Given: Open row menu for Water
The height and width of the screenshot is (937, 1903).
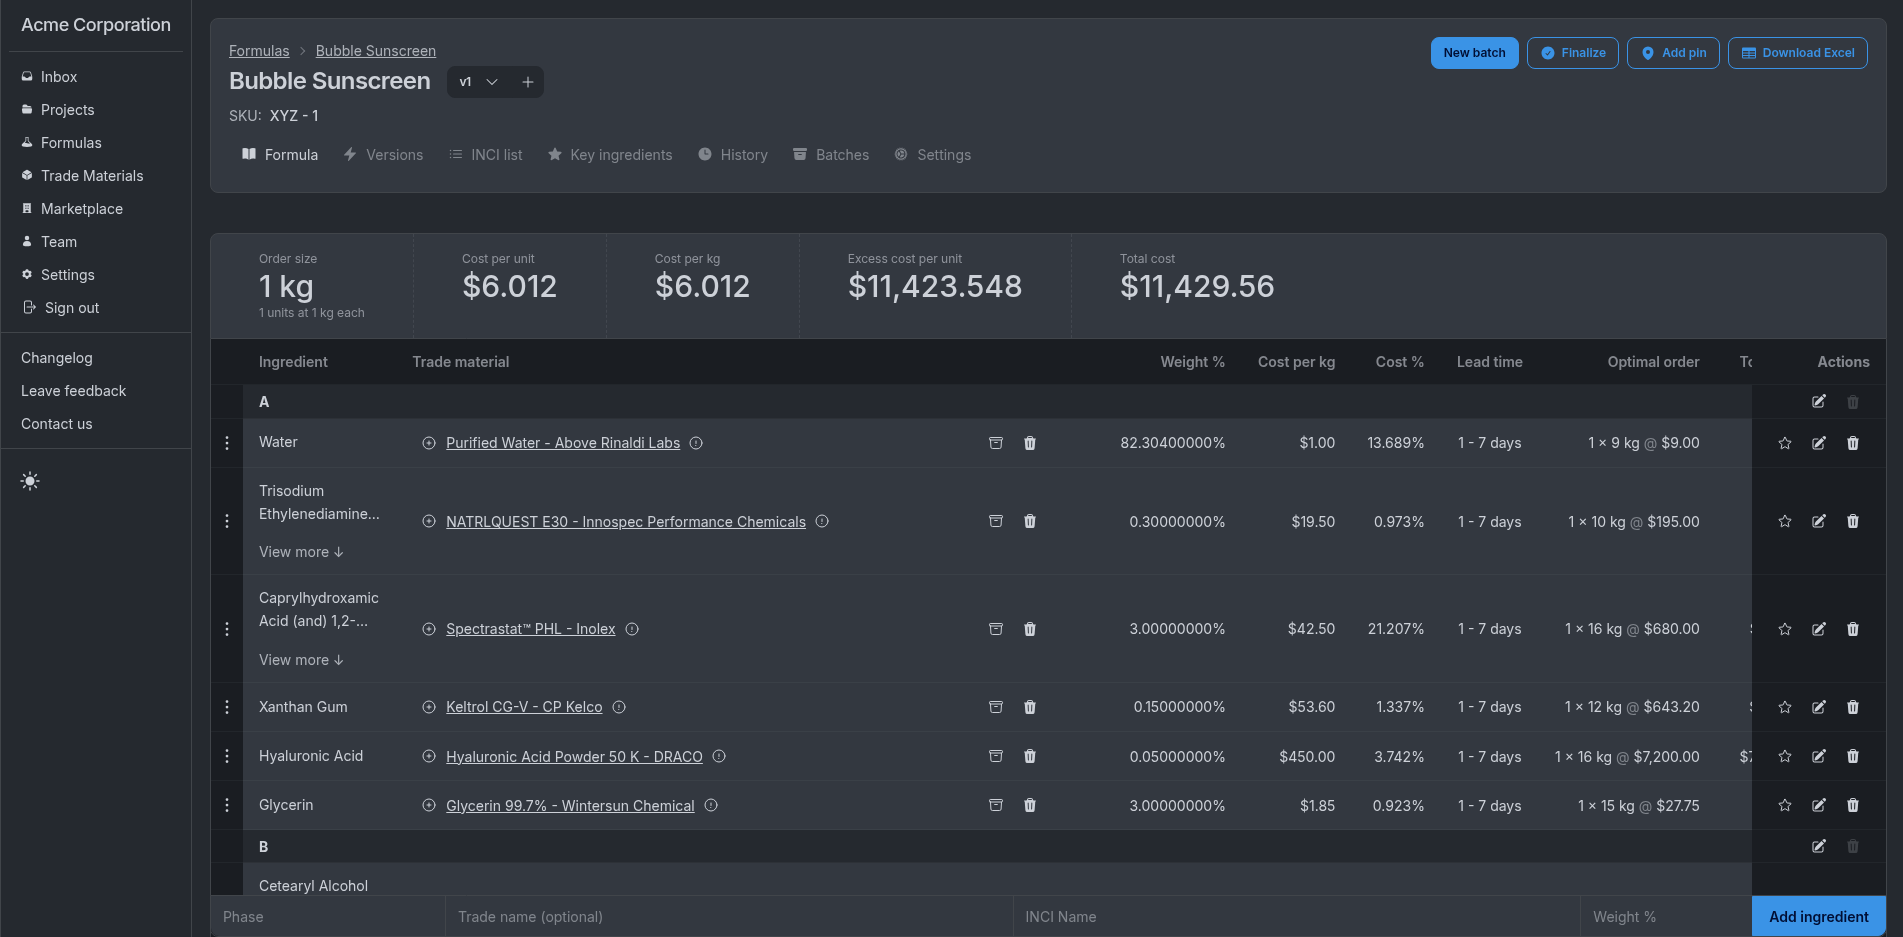Looking at the screenshot, I should click(227, 443).
